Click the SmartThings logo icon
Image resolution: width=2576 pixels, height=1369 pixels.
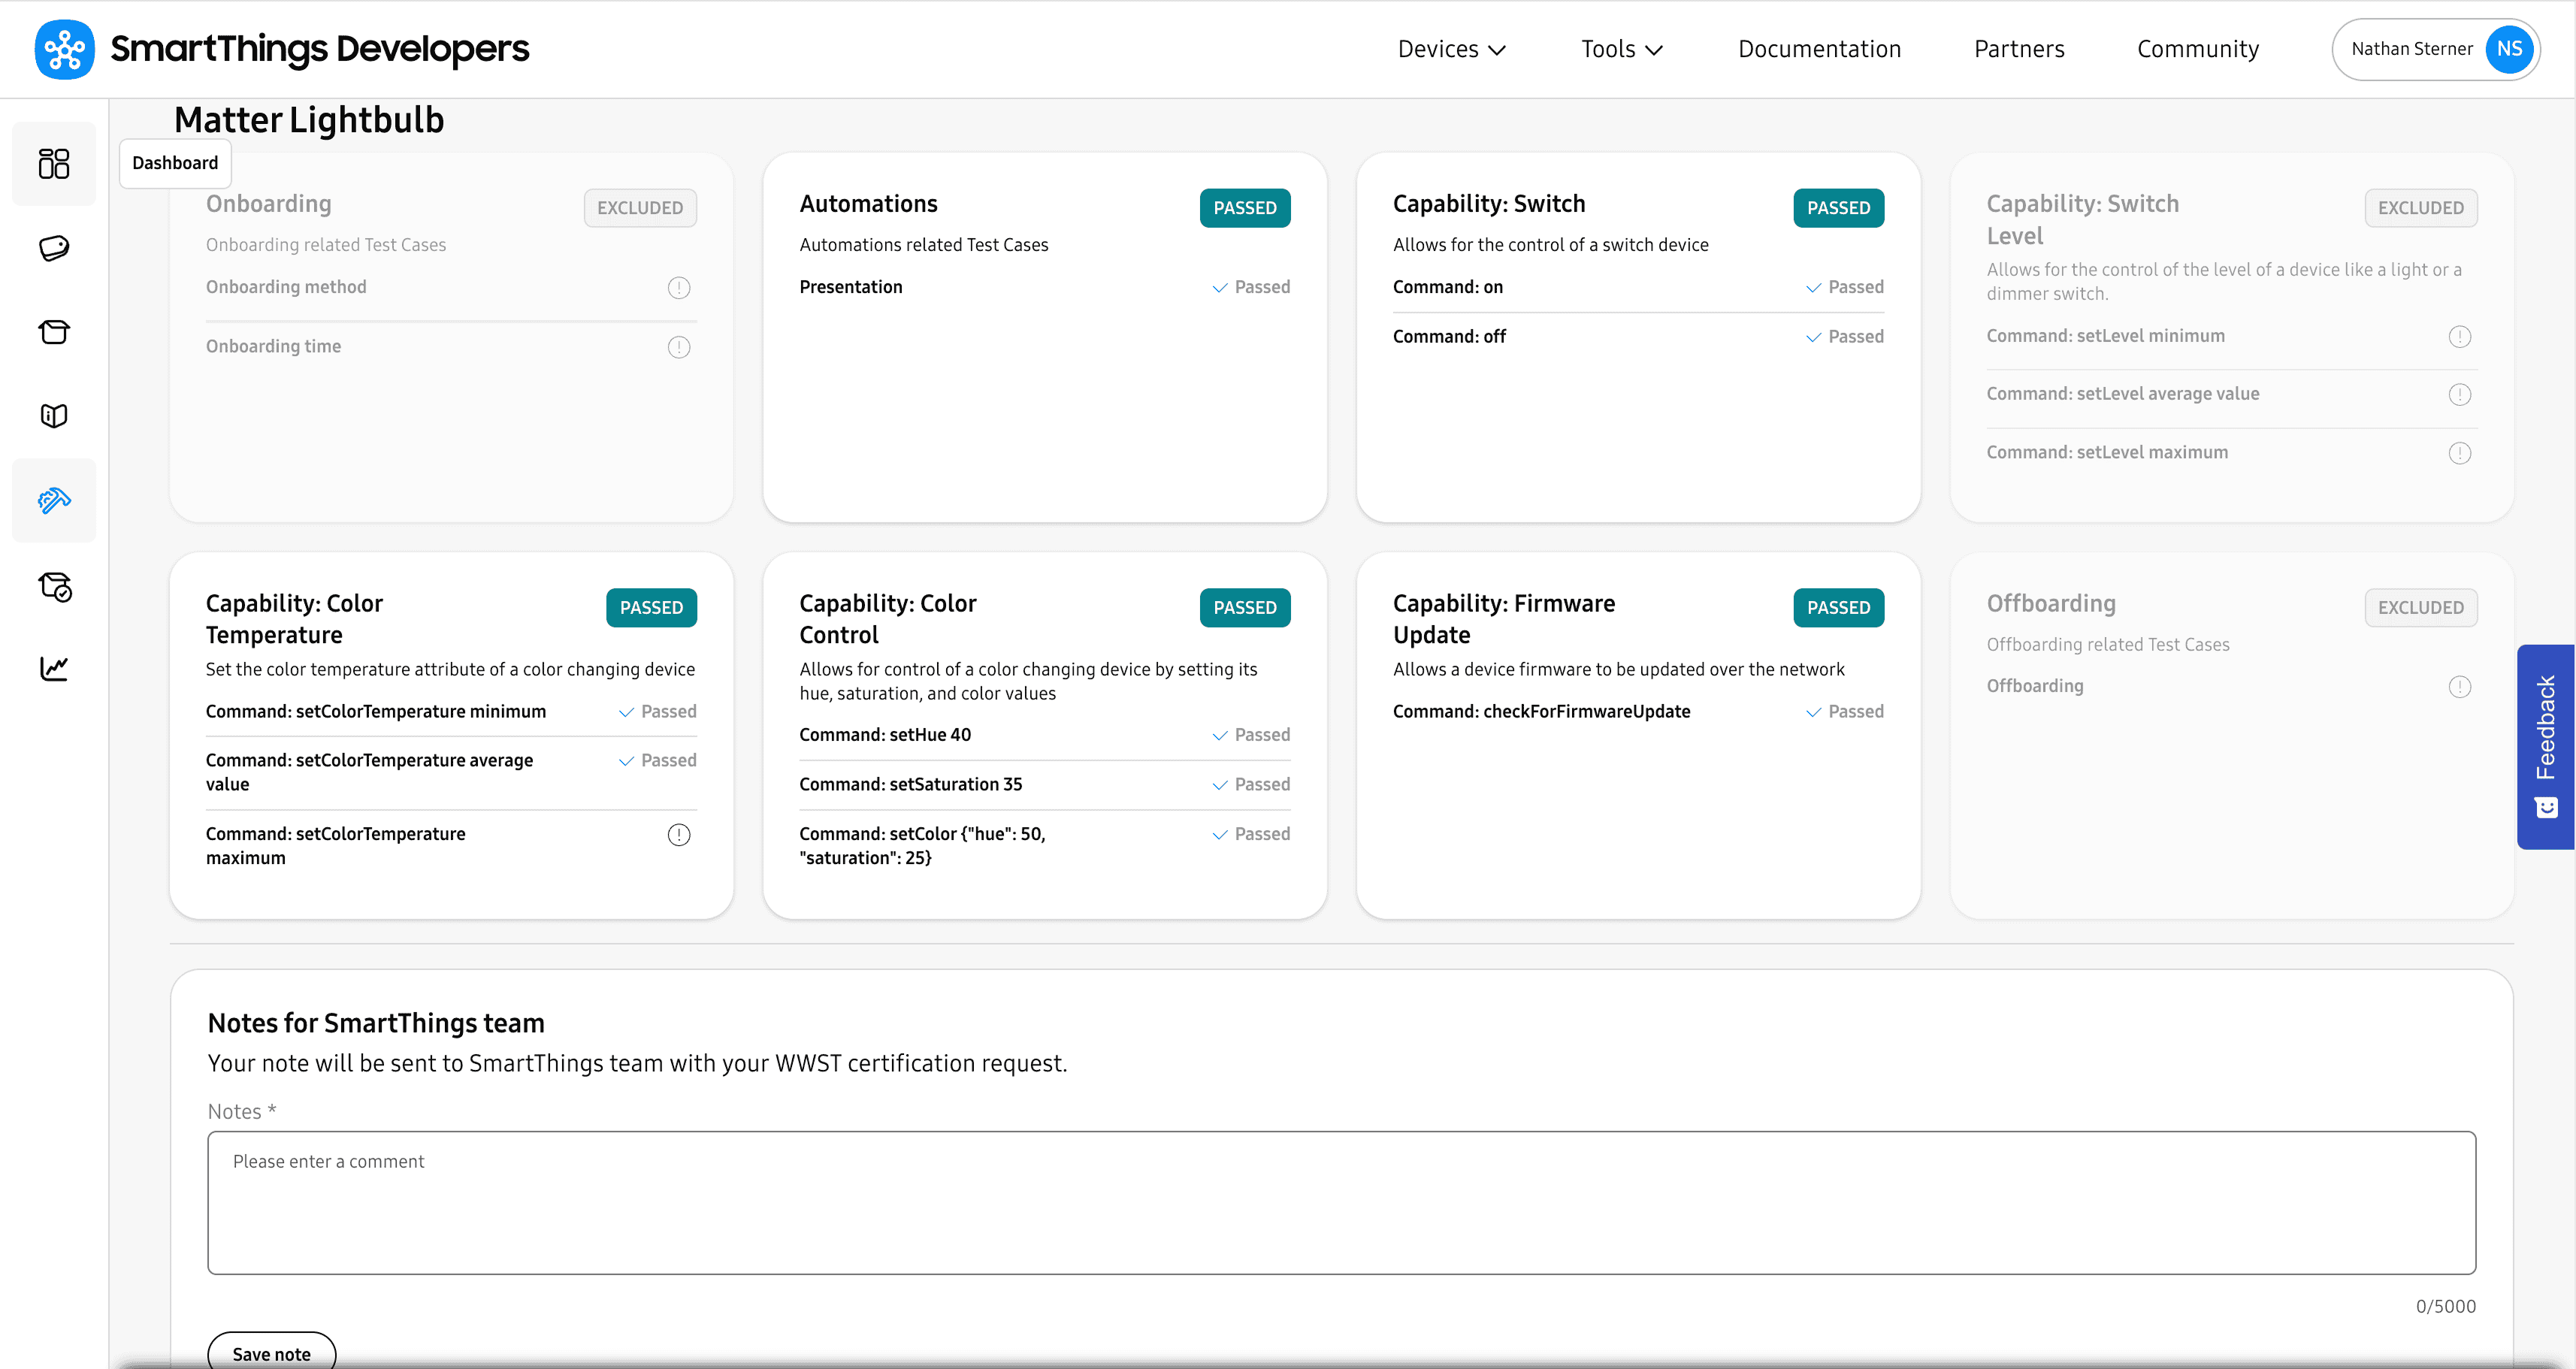(65, 49)
